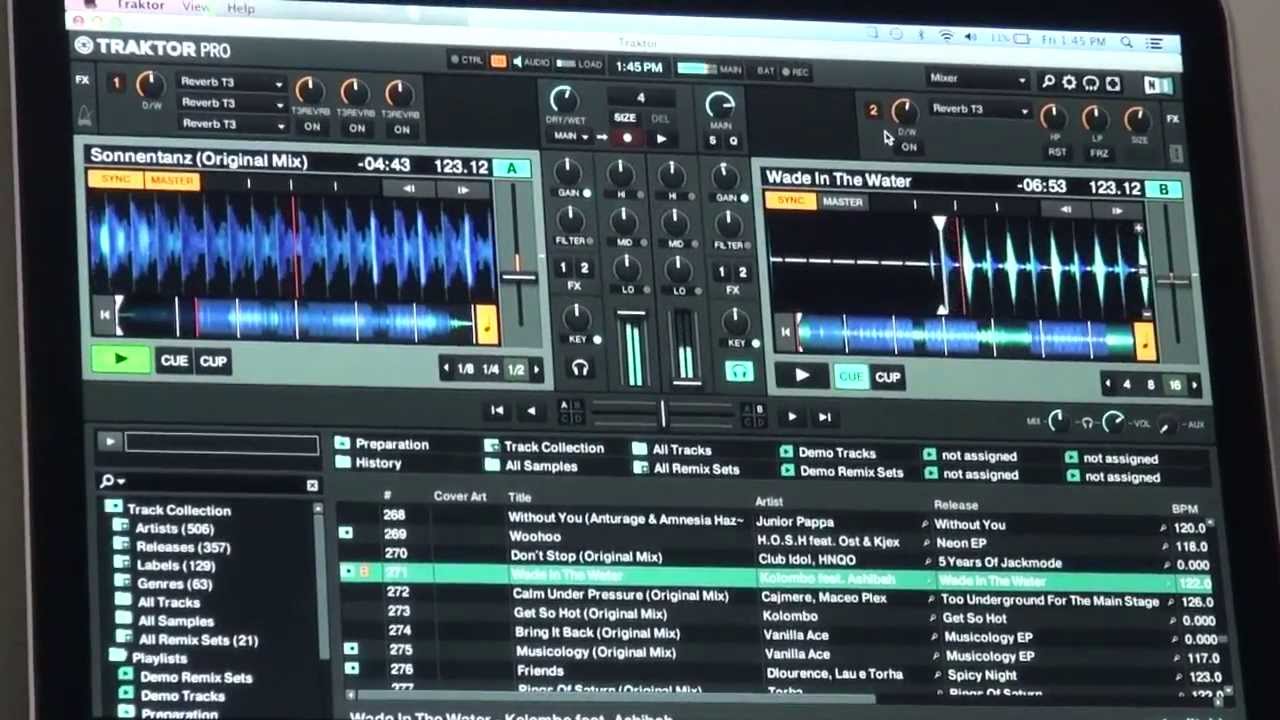Open the Traktor preferences gear icon
The width and height of the screenshot is (1280, 720).
tap(1069, 83)
